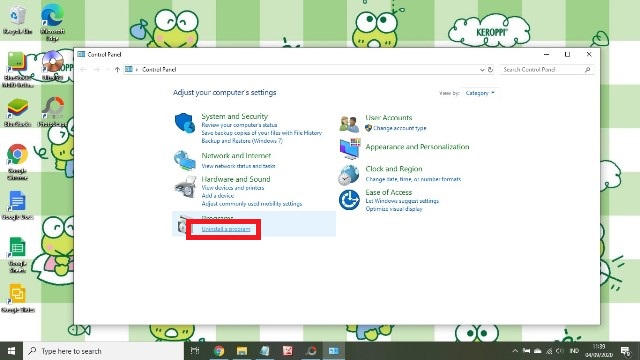Open the Hardware and Sound printer icon
640x360 pixels.
(185, 187)
